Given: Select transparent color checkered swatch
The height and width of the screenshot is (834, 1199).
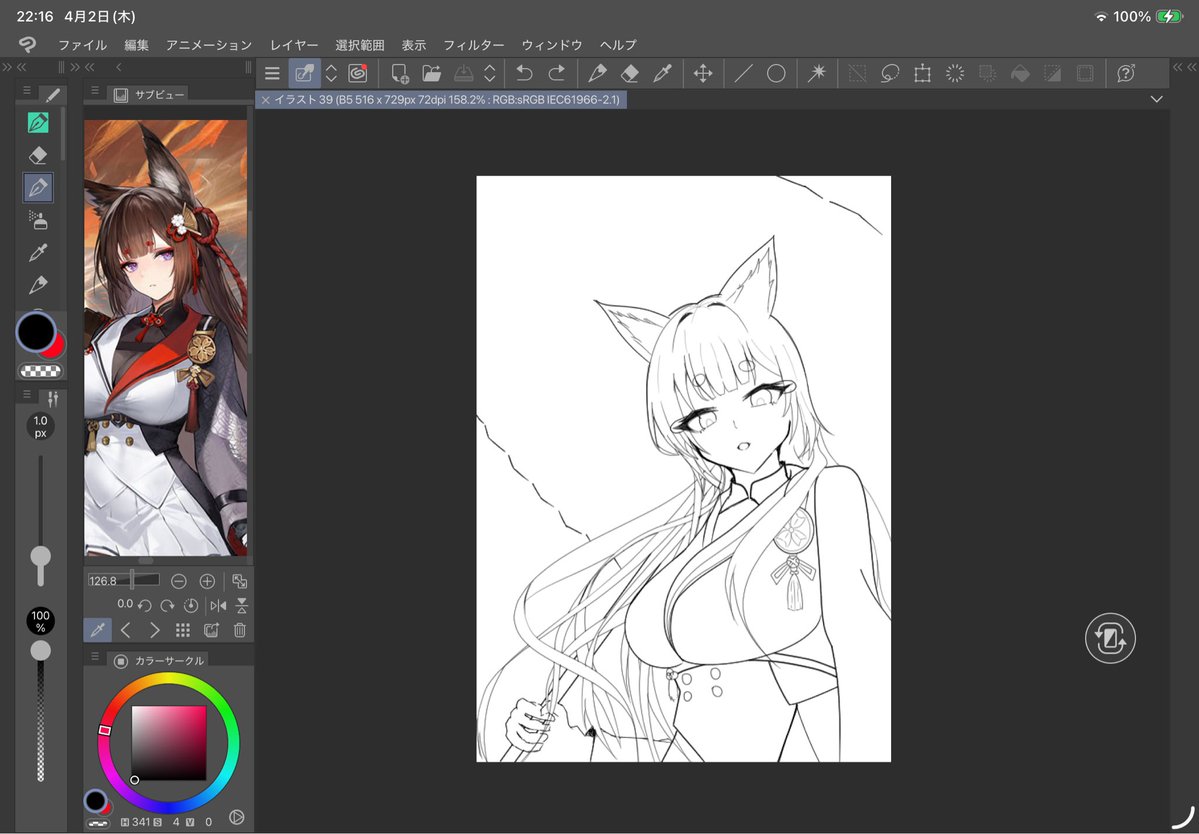Looking at the screenshot, I should (41, 371).
